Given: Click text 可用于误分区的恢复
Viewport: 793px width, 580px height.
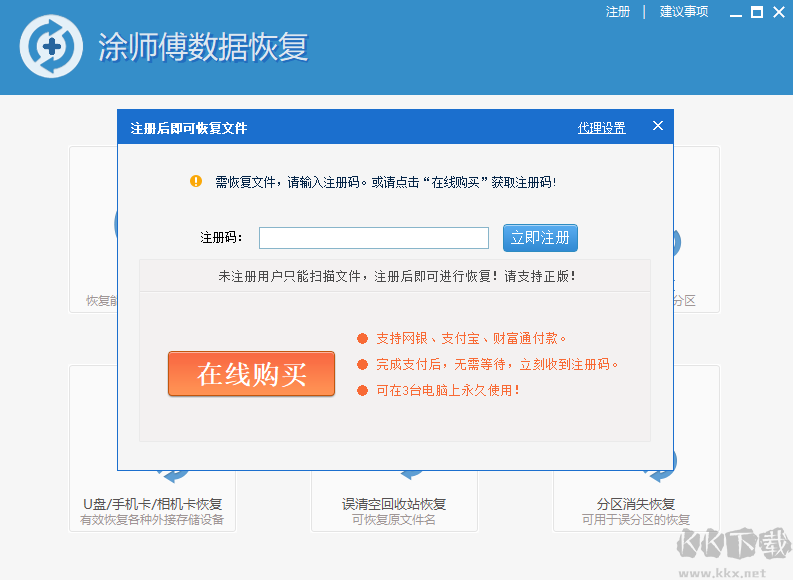Looking at the screenshot, I should 636,520.
